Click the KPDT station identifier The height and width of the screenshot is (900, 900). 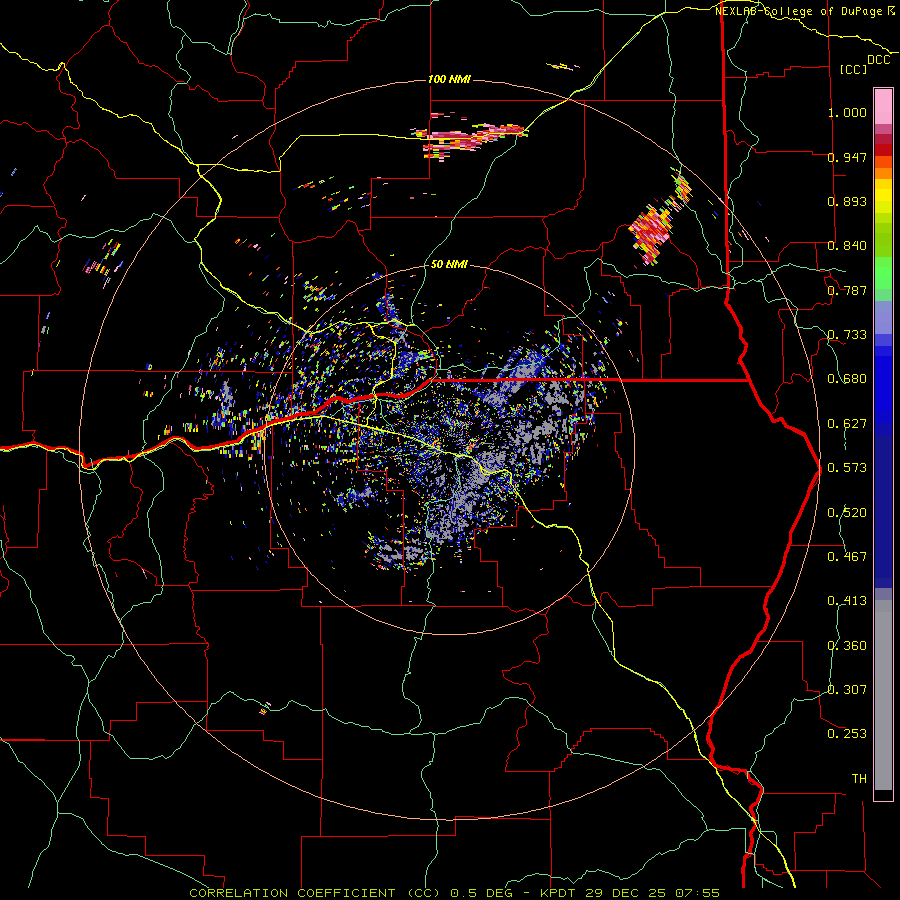(x=560, y=893)
